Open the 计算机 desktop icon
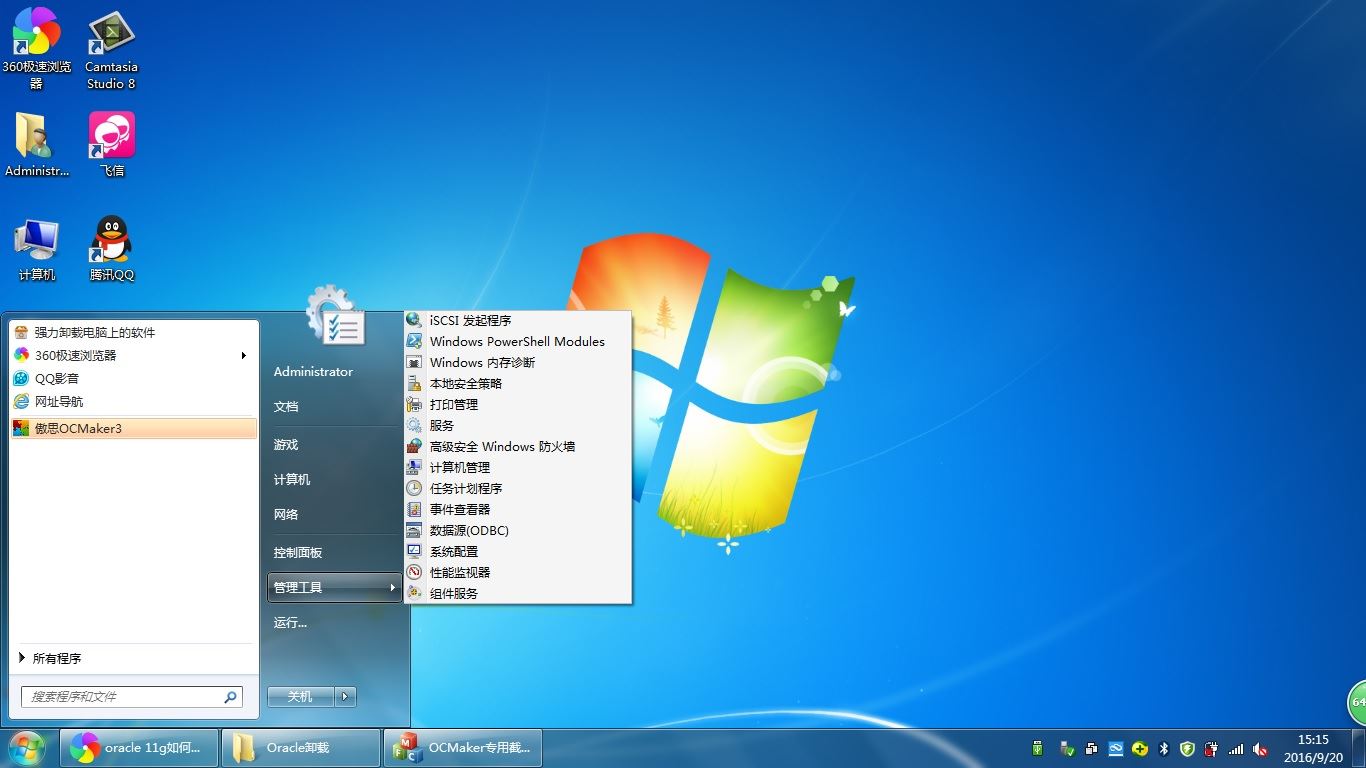This screenshot has width=1366, height=768. [x=36, y=249]
